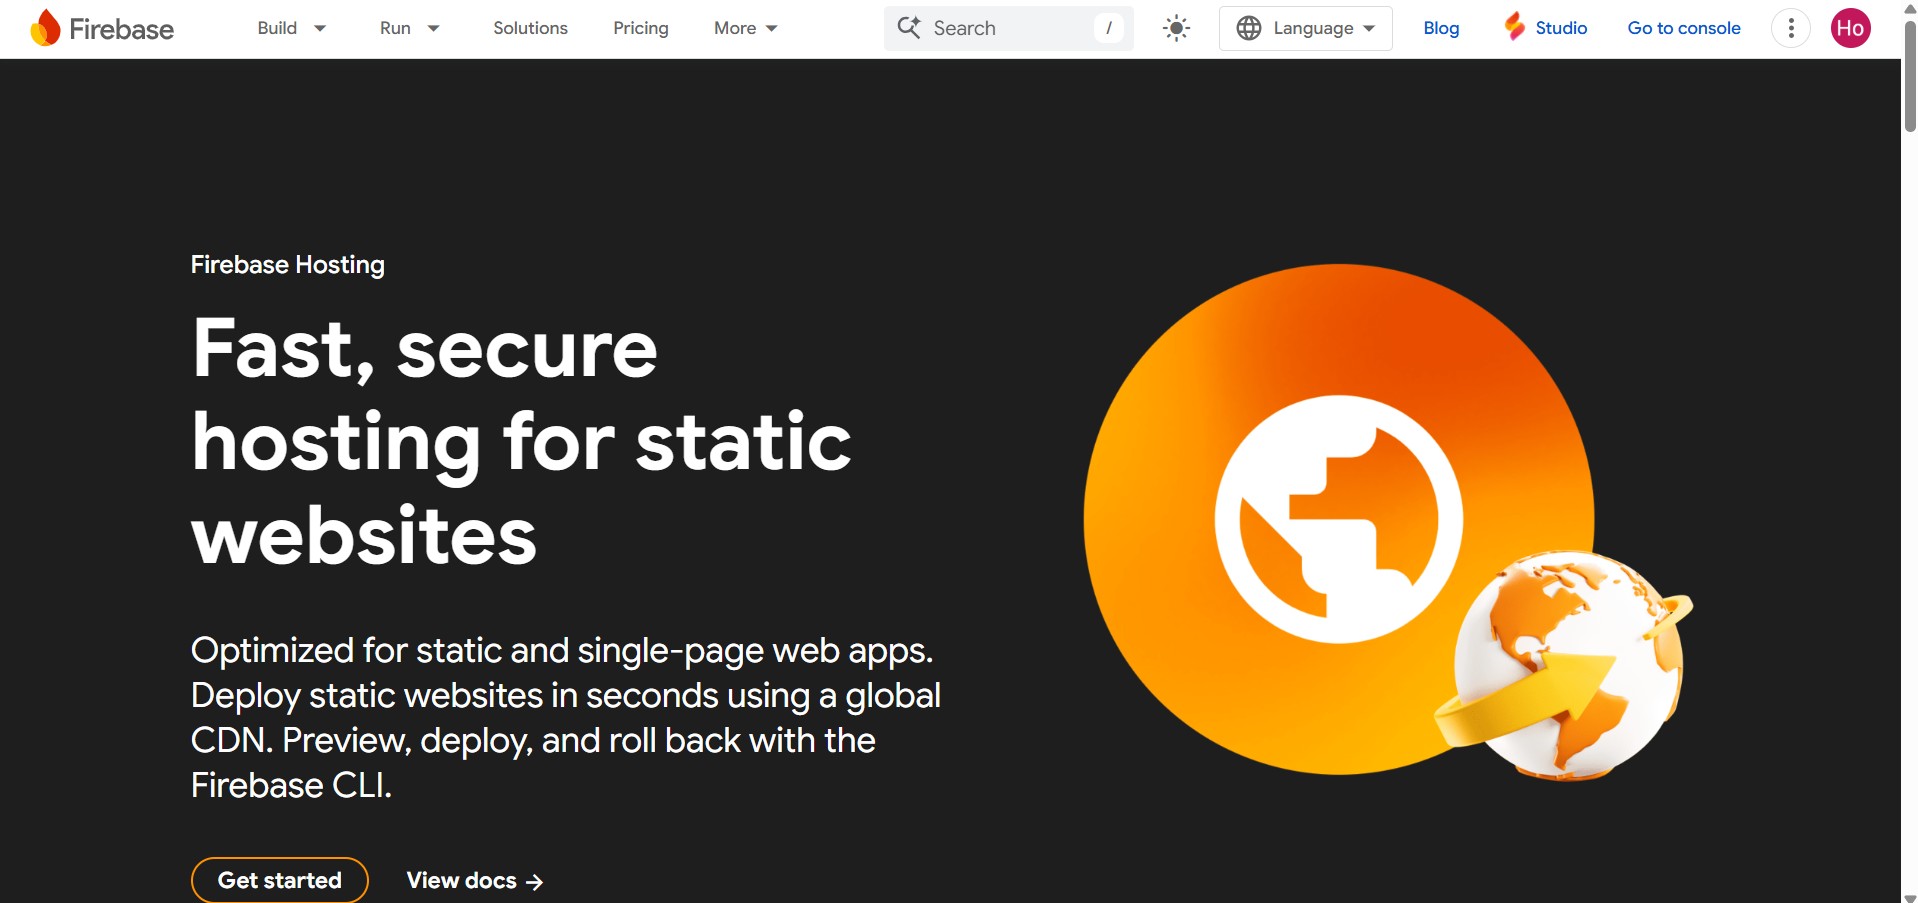The width and height of the screenshot is (1918, 903).
Task: Click the arrow next to View docs
Action: [x=535, y=881]
